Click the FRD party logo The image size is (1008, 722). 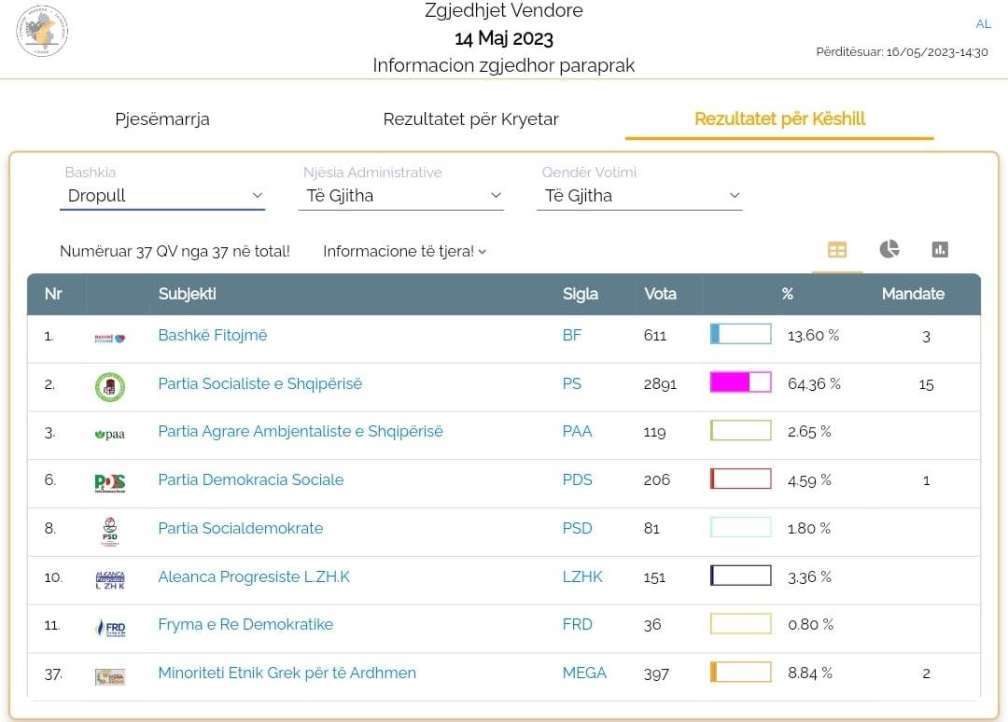click(110, 627)
